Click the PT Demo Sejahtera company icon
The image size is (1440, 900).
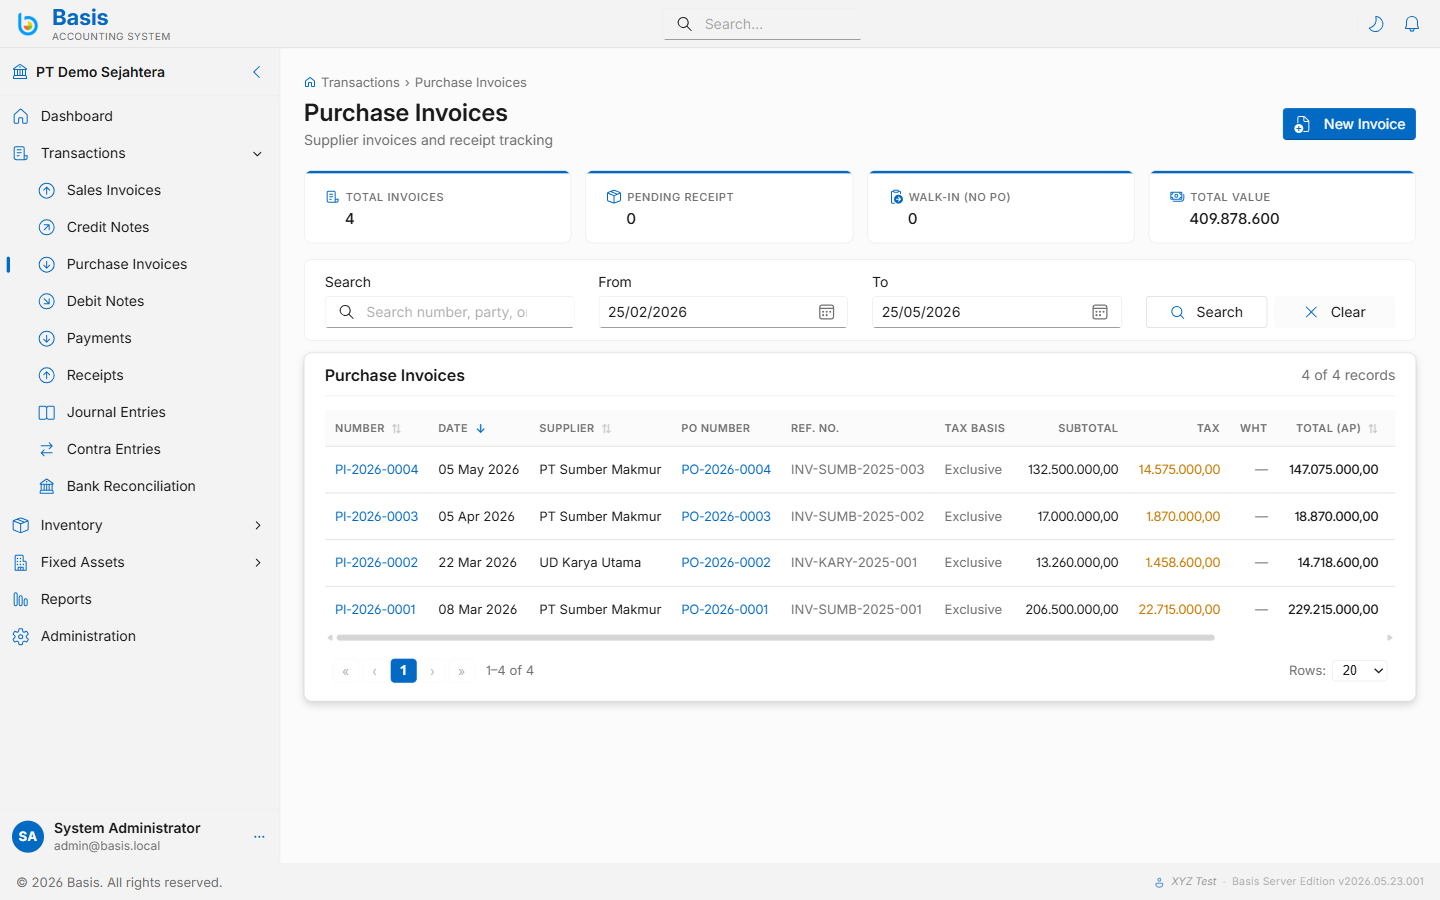tap(20, 72)
